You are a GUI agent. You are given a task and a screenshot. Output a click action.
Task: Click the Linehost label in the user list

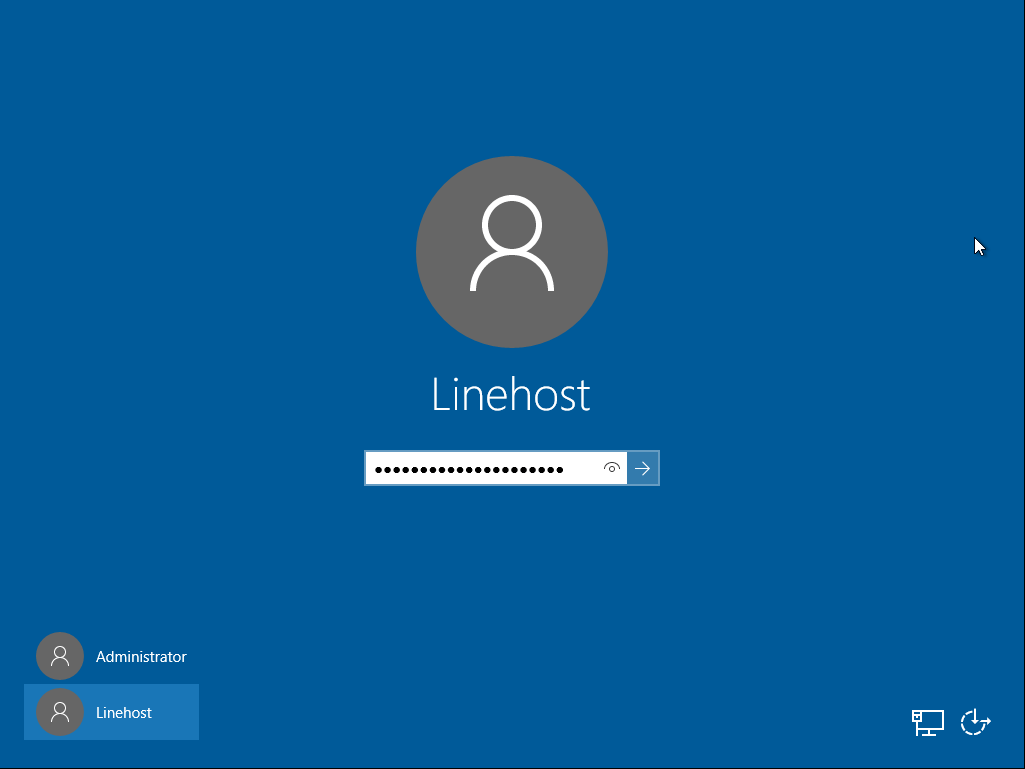tap(124, 713)
